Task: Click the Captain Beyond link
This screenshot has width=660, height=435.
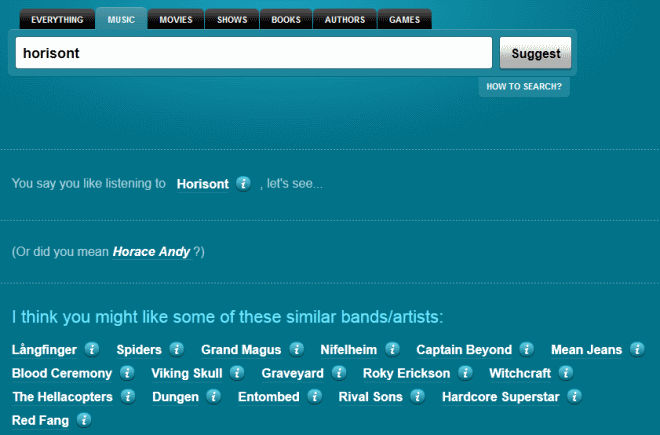Action: click(464, 350)
